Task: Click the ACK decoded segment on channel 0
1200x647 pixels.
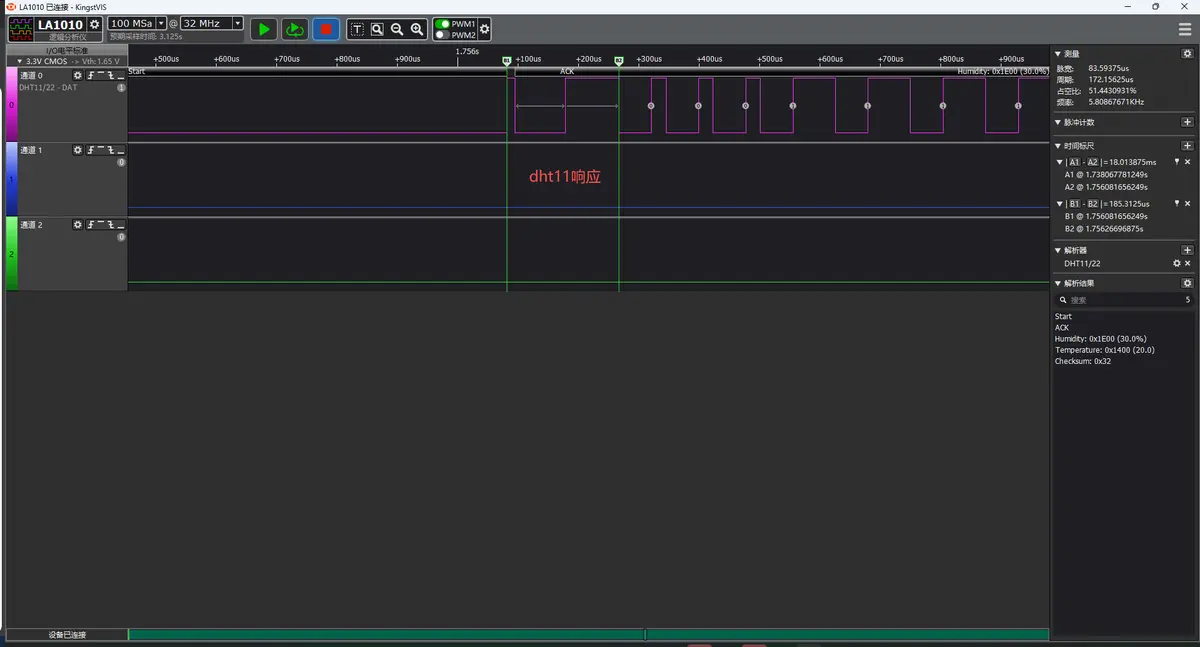Action: pyautogui.click(x=567, y=71)
